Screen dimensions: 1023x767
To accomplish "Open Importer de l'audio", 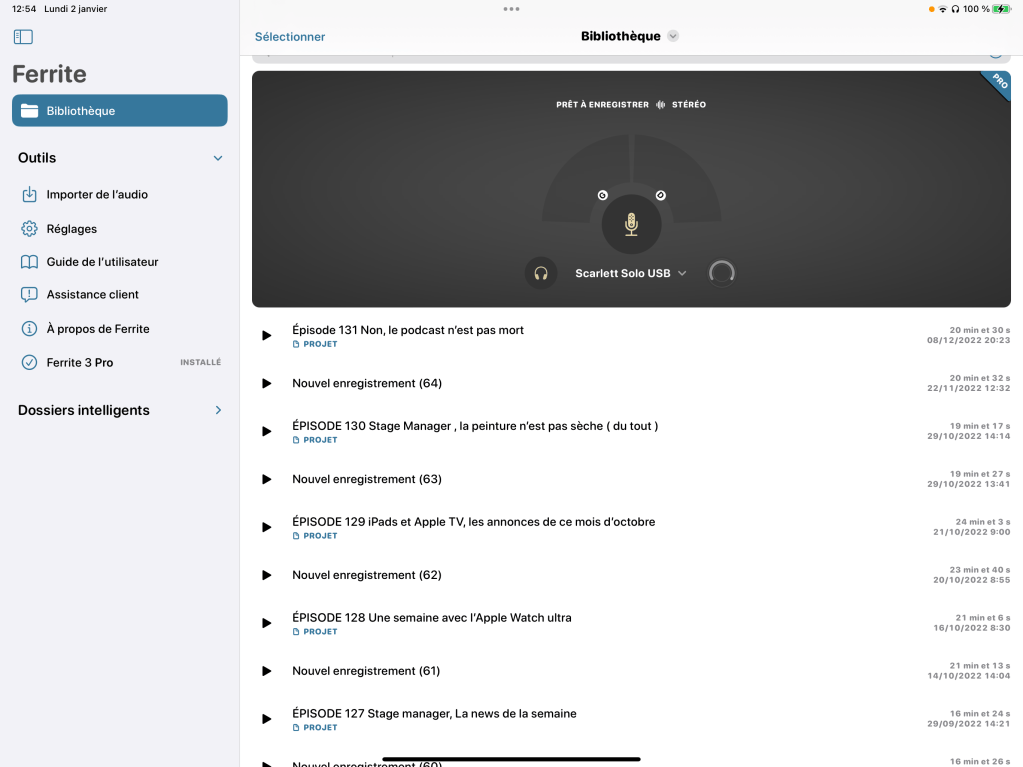I will click(x=97, y=195).
